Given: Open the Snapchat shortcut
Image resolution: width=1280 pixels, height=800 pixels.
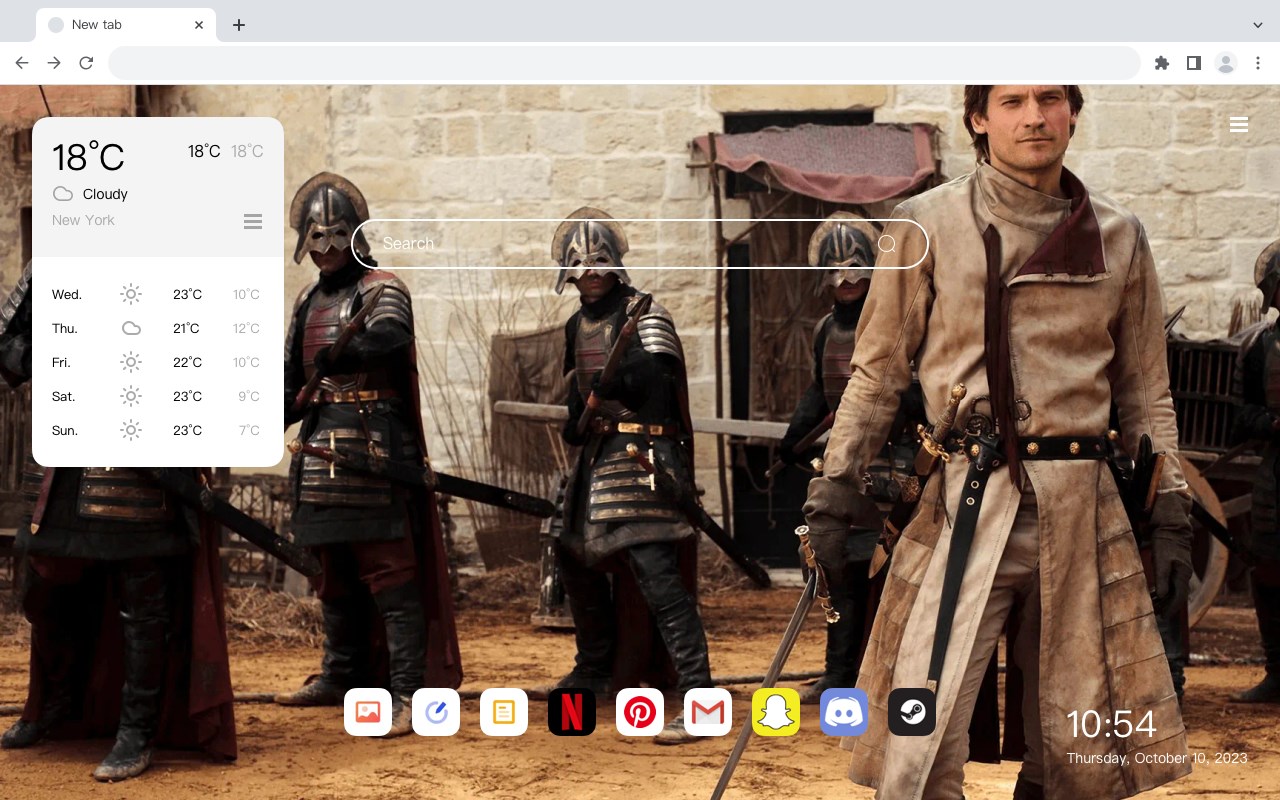Looking at the screenshot, I should tap(776, 712).
